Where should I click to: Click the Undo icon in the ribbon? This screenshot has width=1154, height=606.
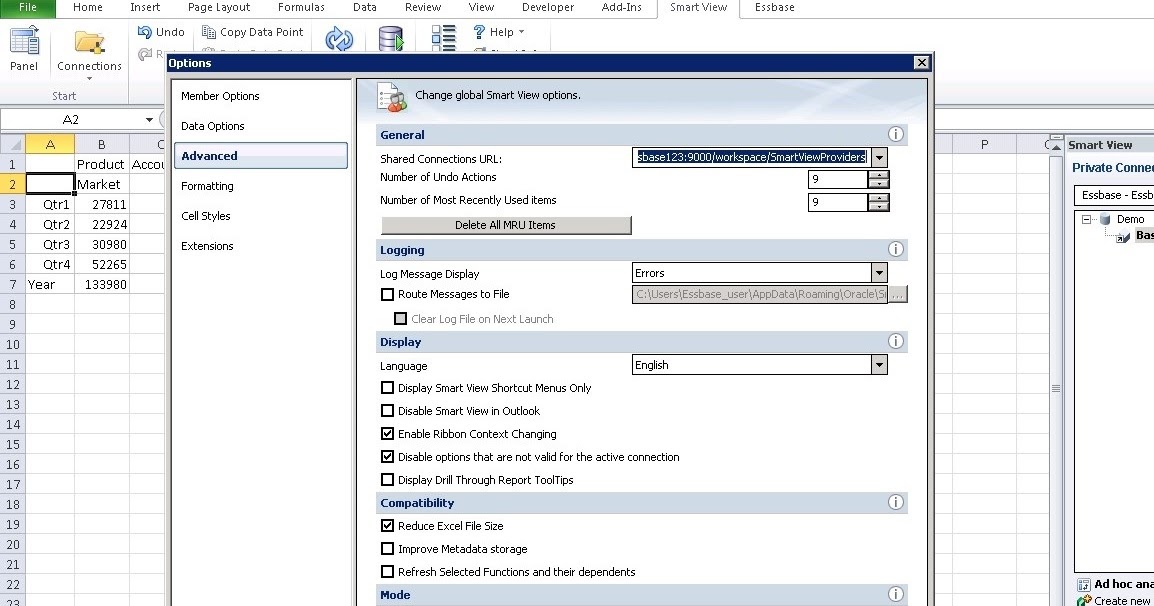pyautogui.click(x=143, y=32)
